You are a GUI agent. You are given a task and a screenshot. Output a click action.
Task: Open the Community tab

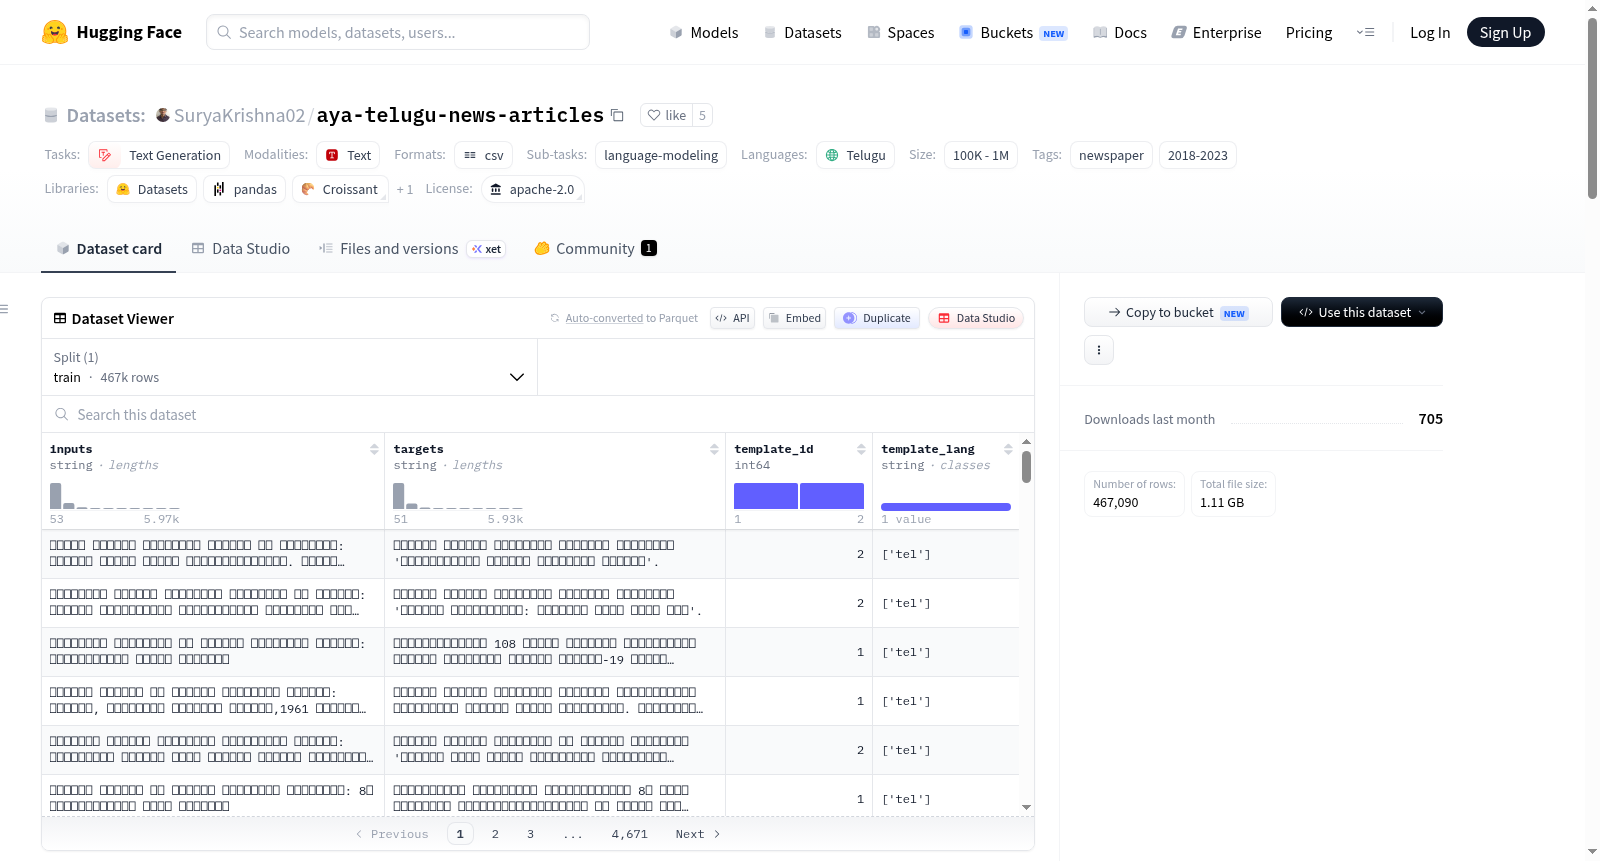pos(595,249)
